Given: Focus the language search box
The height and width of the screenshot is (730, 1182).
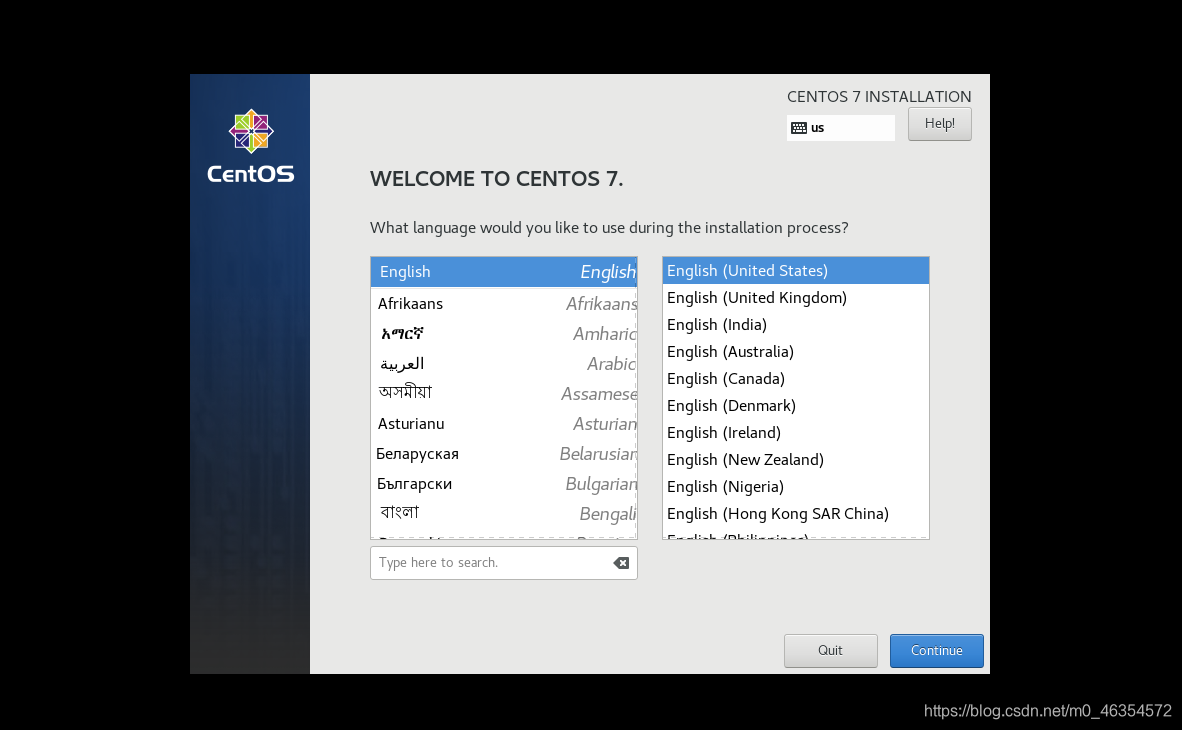Looking at the screenshot, I should point(504,563).
